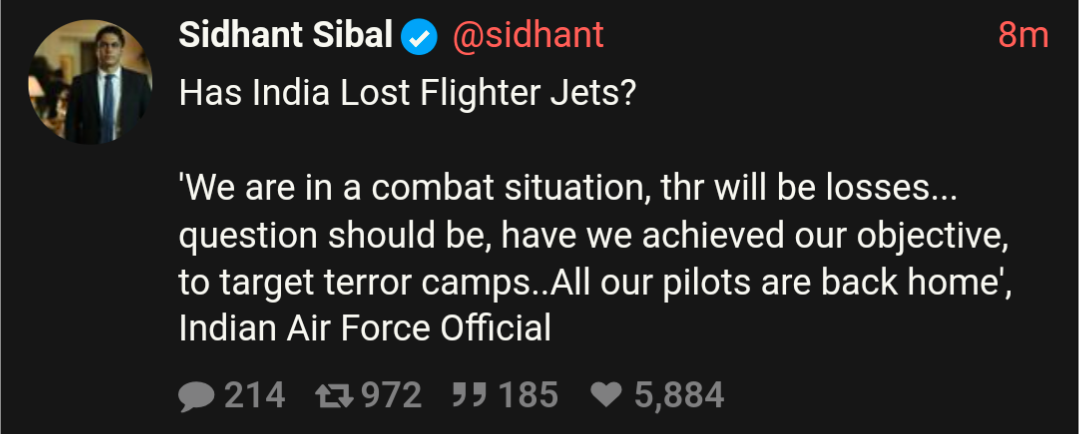Viewport: 1079px width, 434px height.
Task: Click 'Indian Air Force Official' attribution text
Action: pyautogui.click(x=365, y=329)
